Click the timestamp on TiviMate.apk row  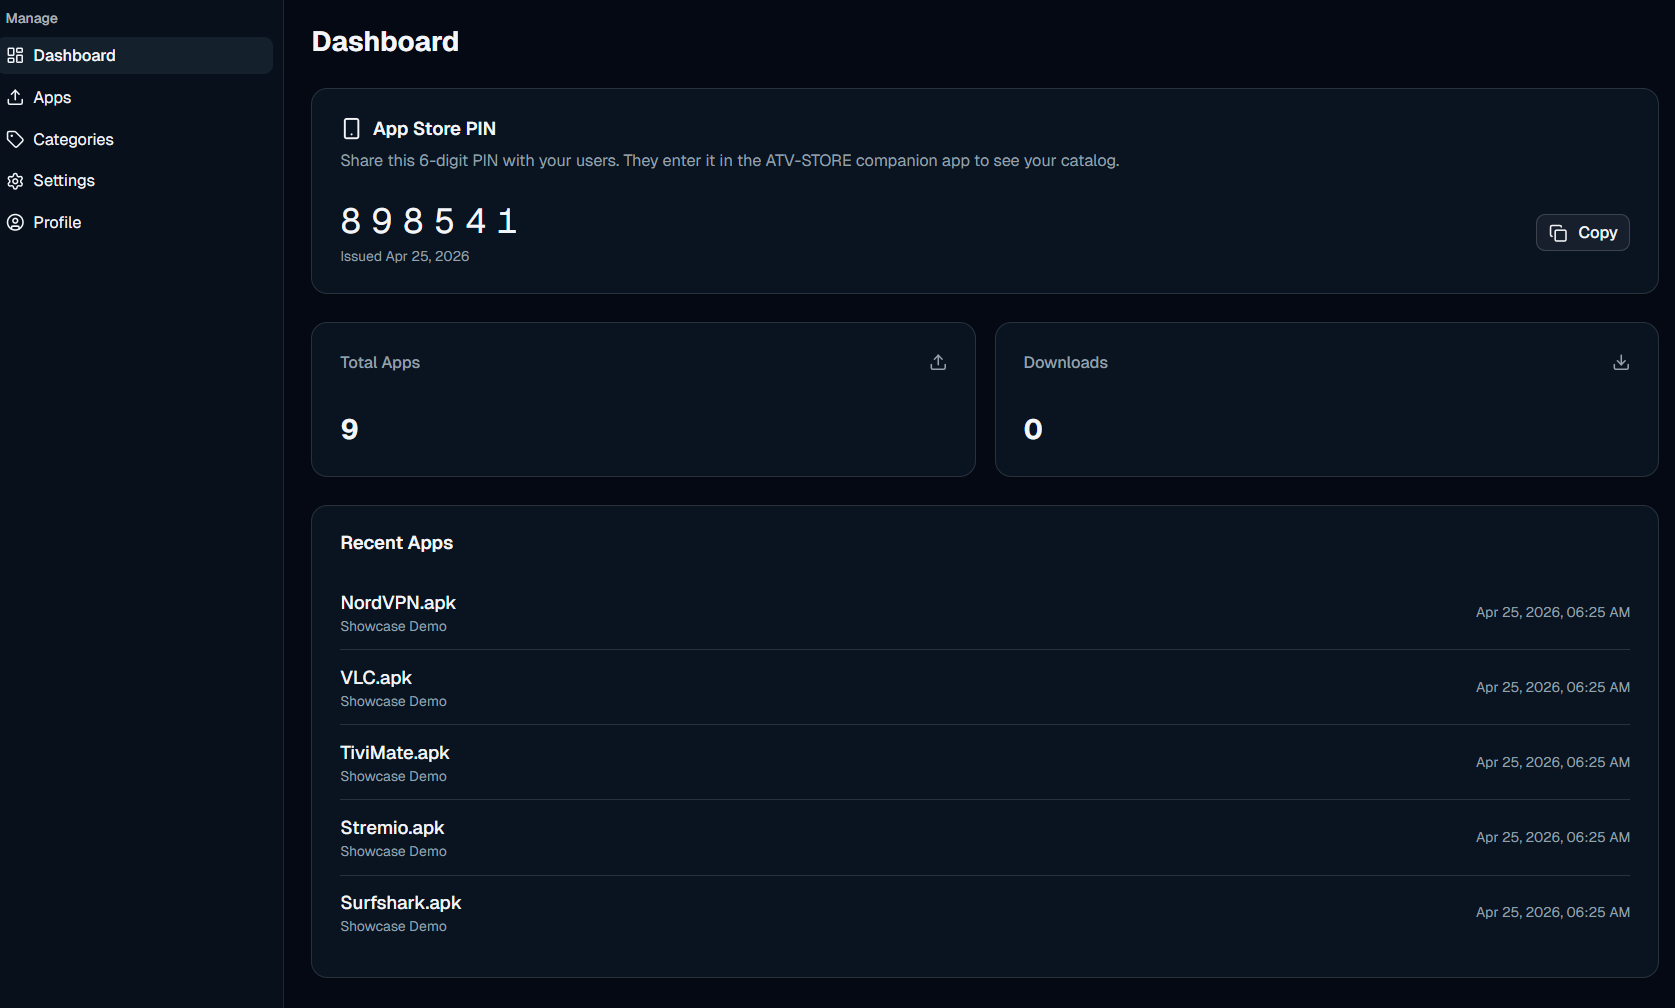click(1553, 762)
